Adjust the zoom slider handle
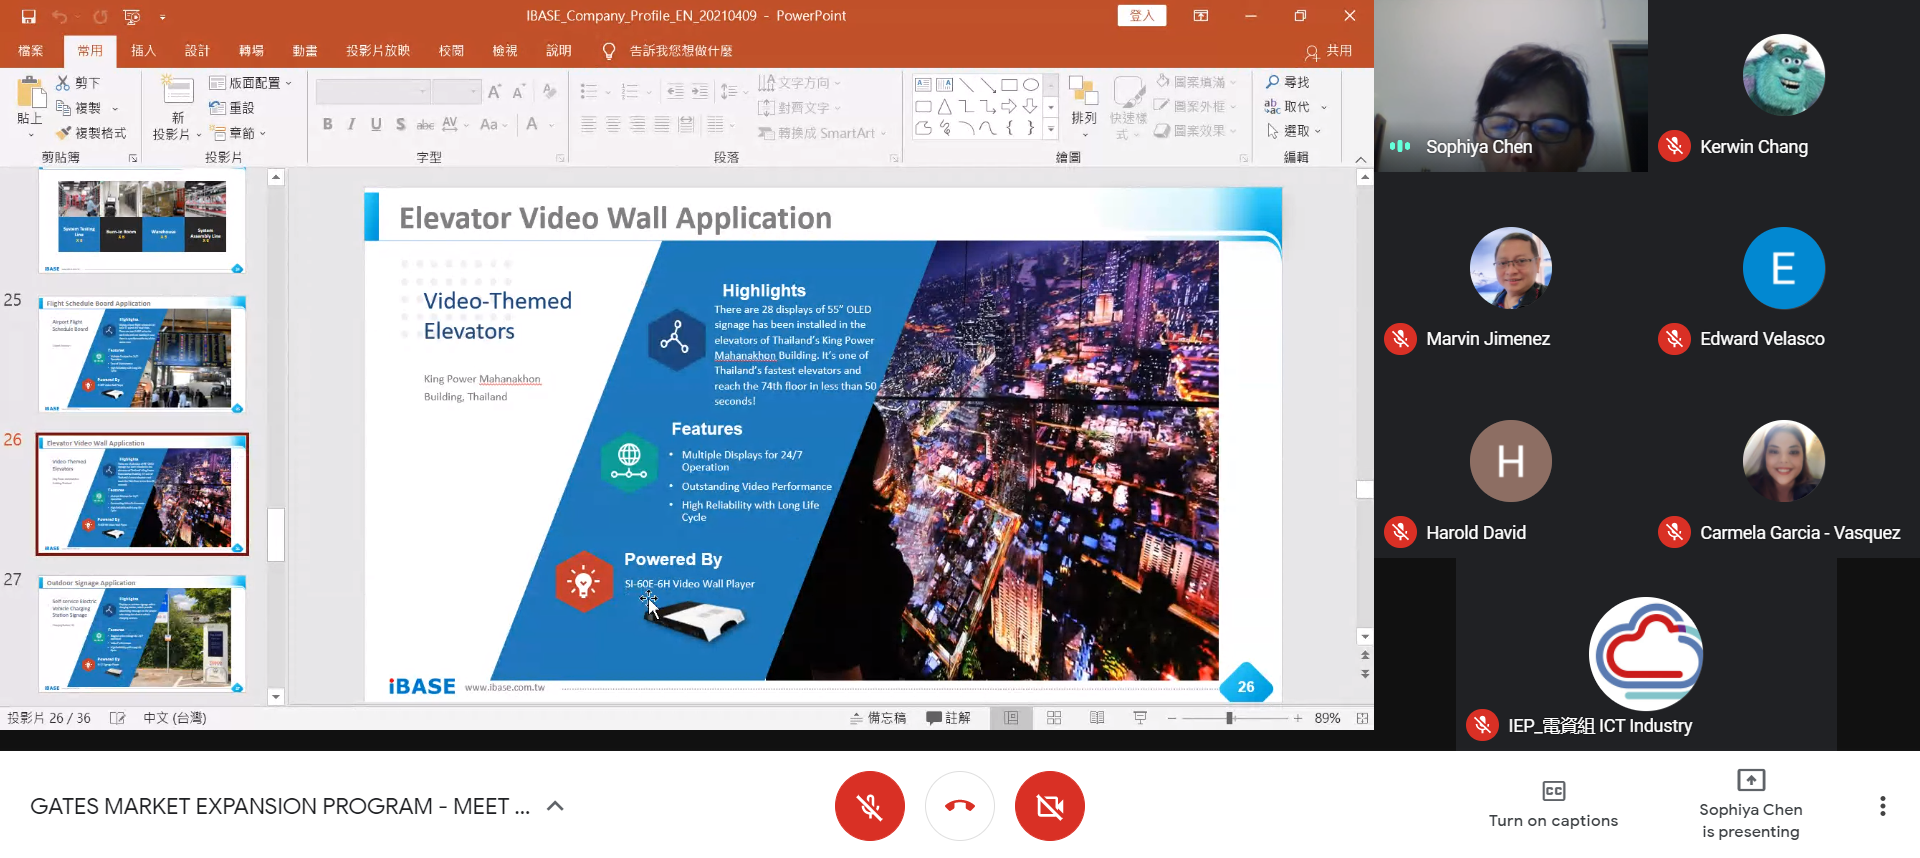 [x=1229, y=718]
